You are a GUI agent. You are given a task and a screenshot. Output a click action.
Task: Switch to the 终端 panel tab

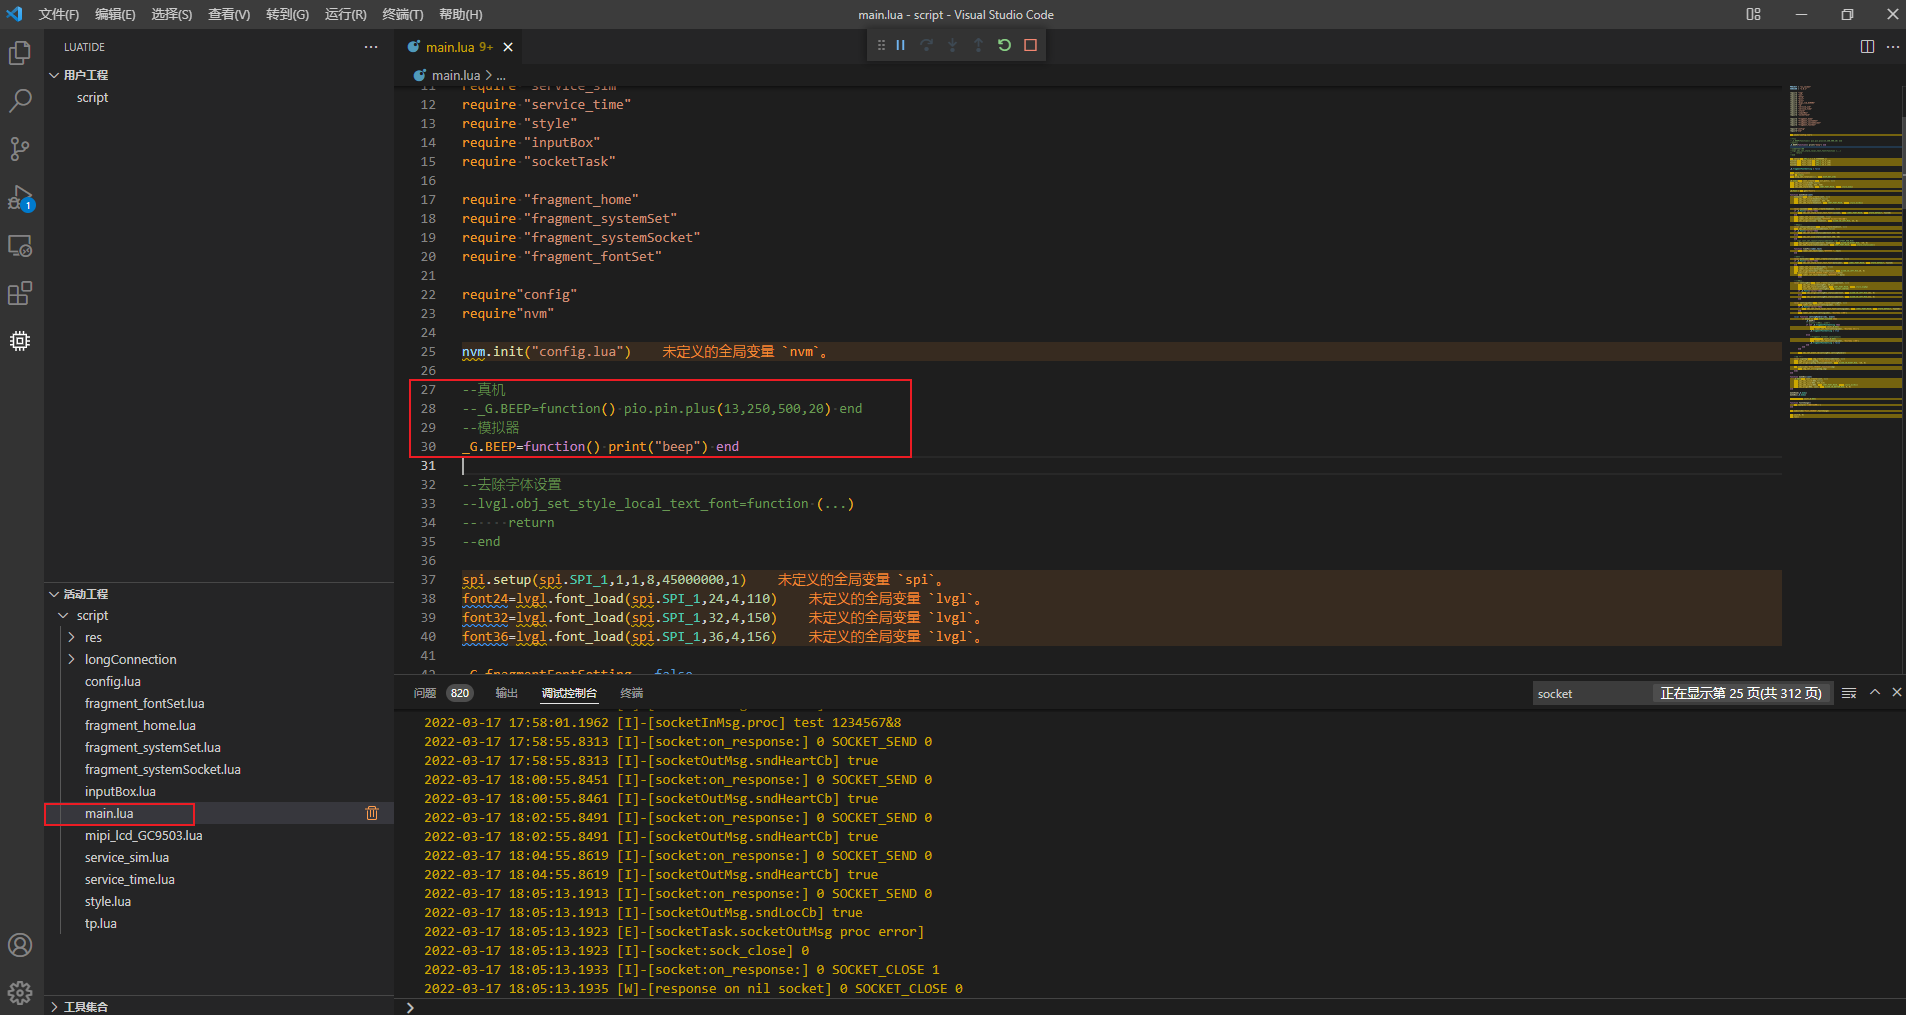coord(632,693)
